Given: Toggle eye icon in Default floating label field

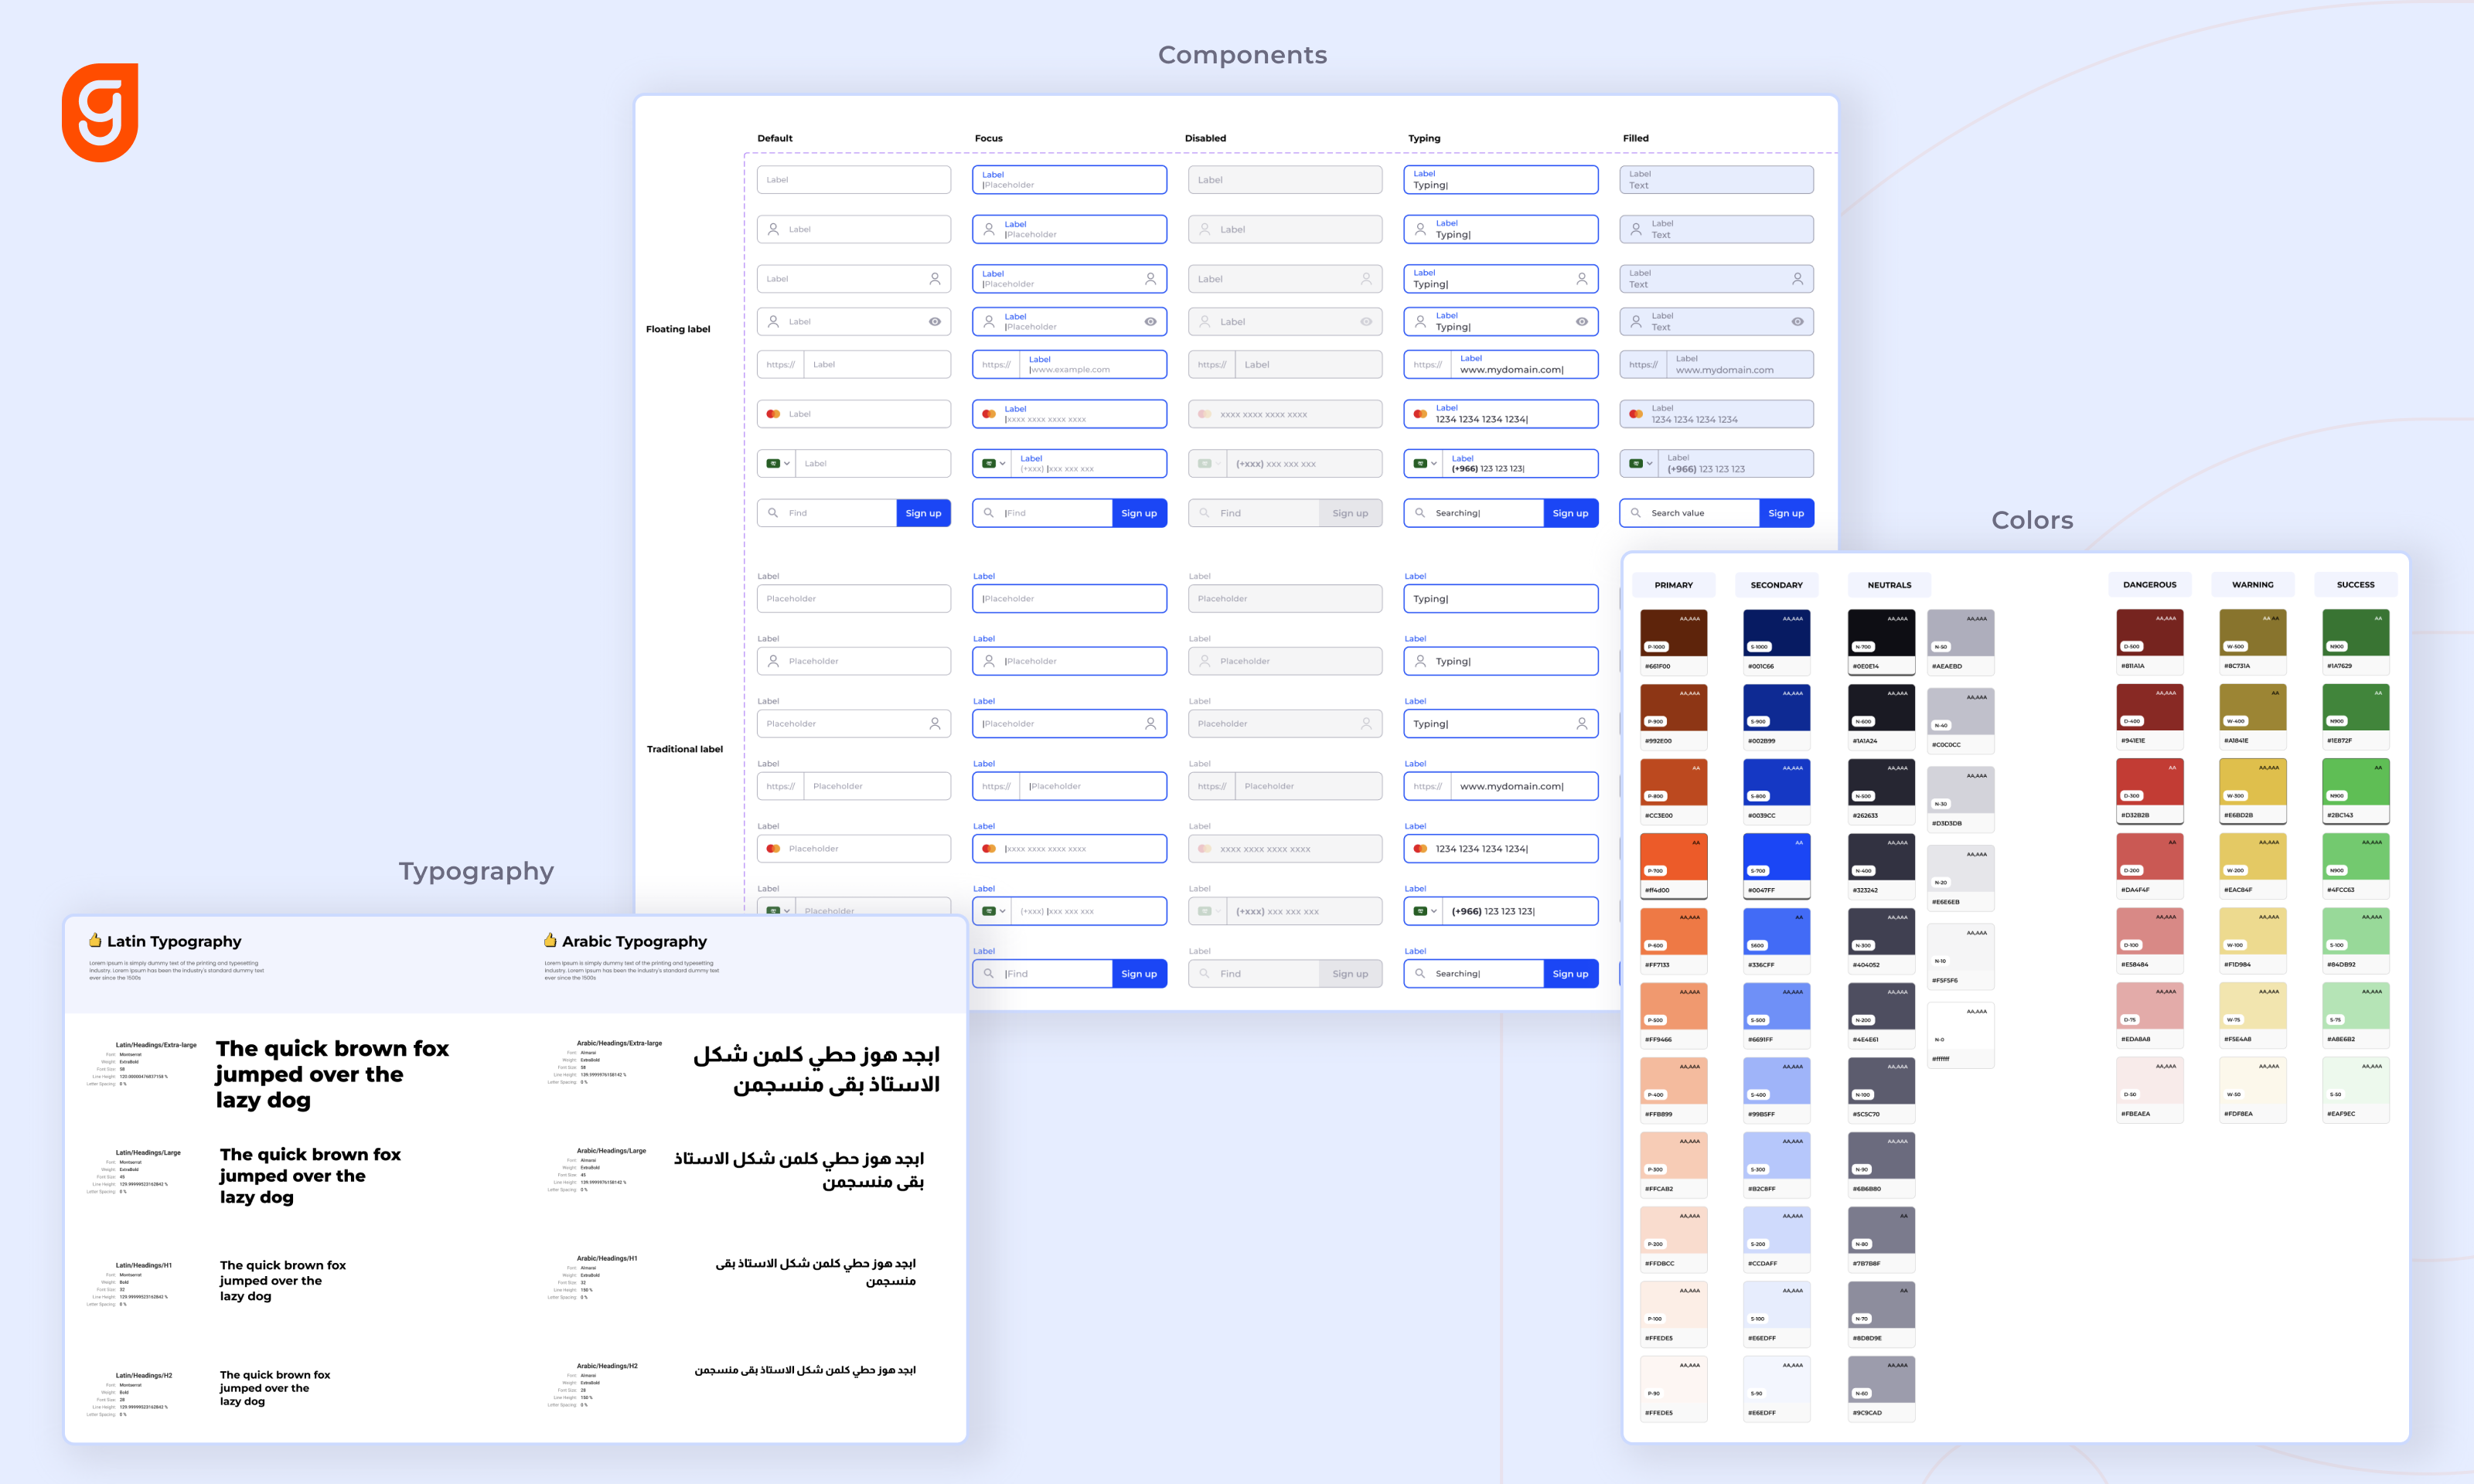Looking at the screenshot, I should [x=934, y=322].
